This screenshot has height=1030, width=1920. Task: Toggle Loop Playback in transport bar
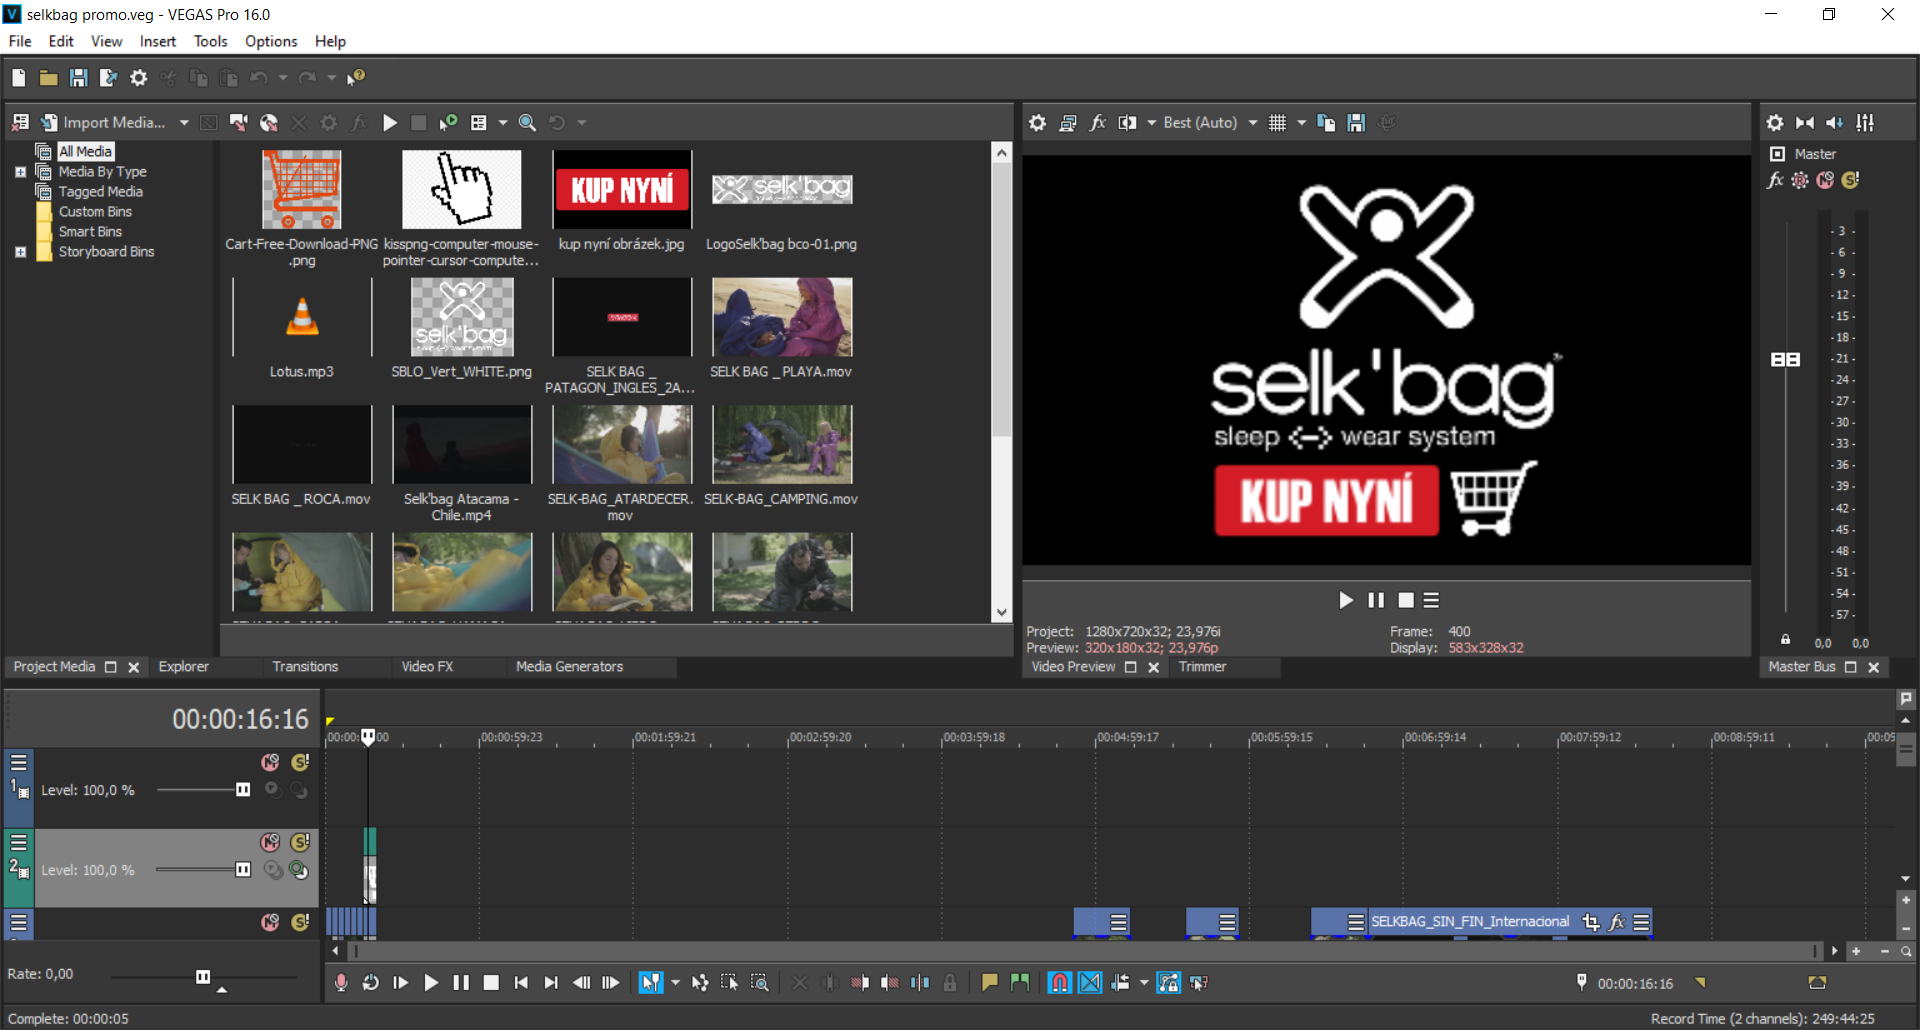point(371,983)
